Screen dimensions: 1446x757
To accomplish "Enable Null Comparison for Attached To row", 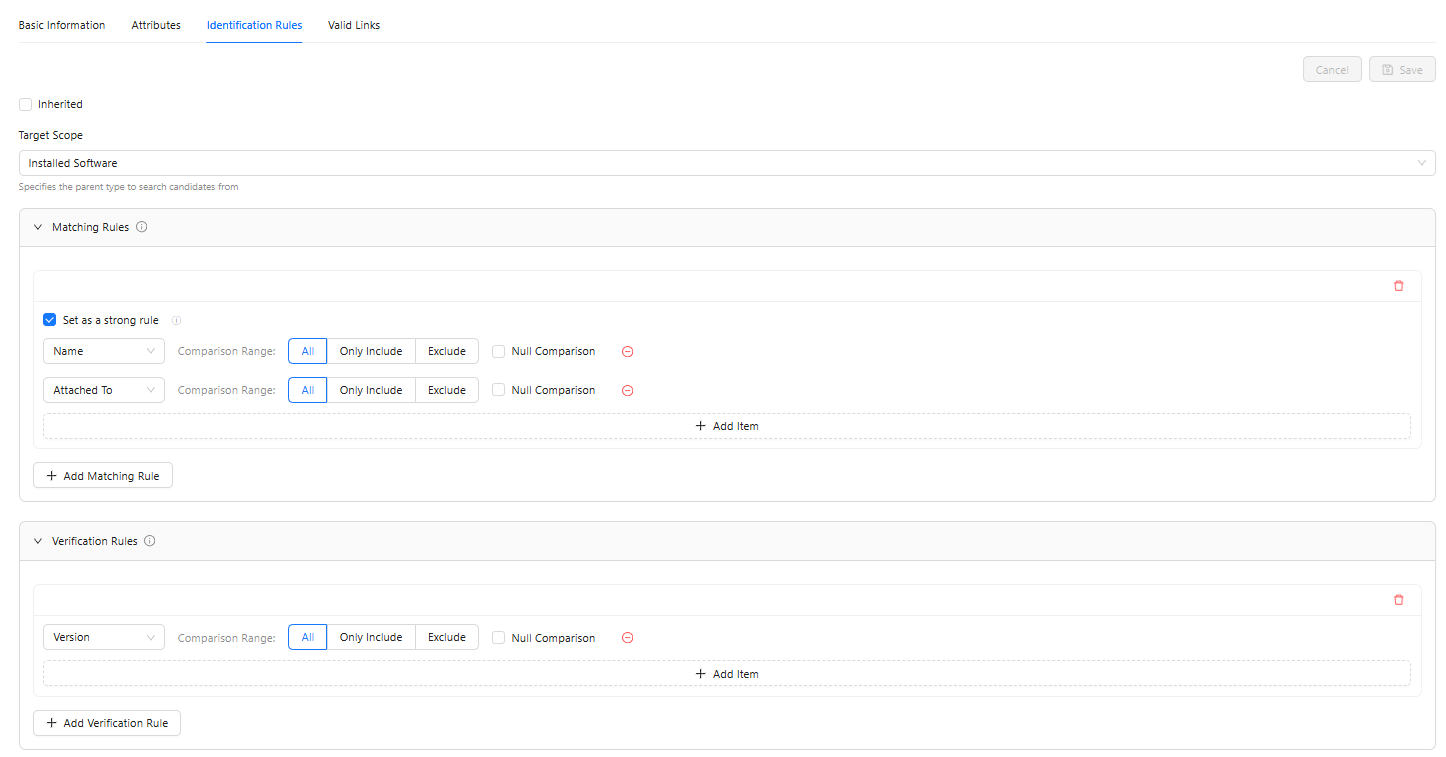I will pos(498,391).
